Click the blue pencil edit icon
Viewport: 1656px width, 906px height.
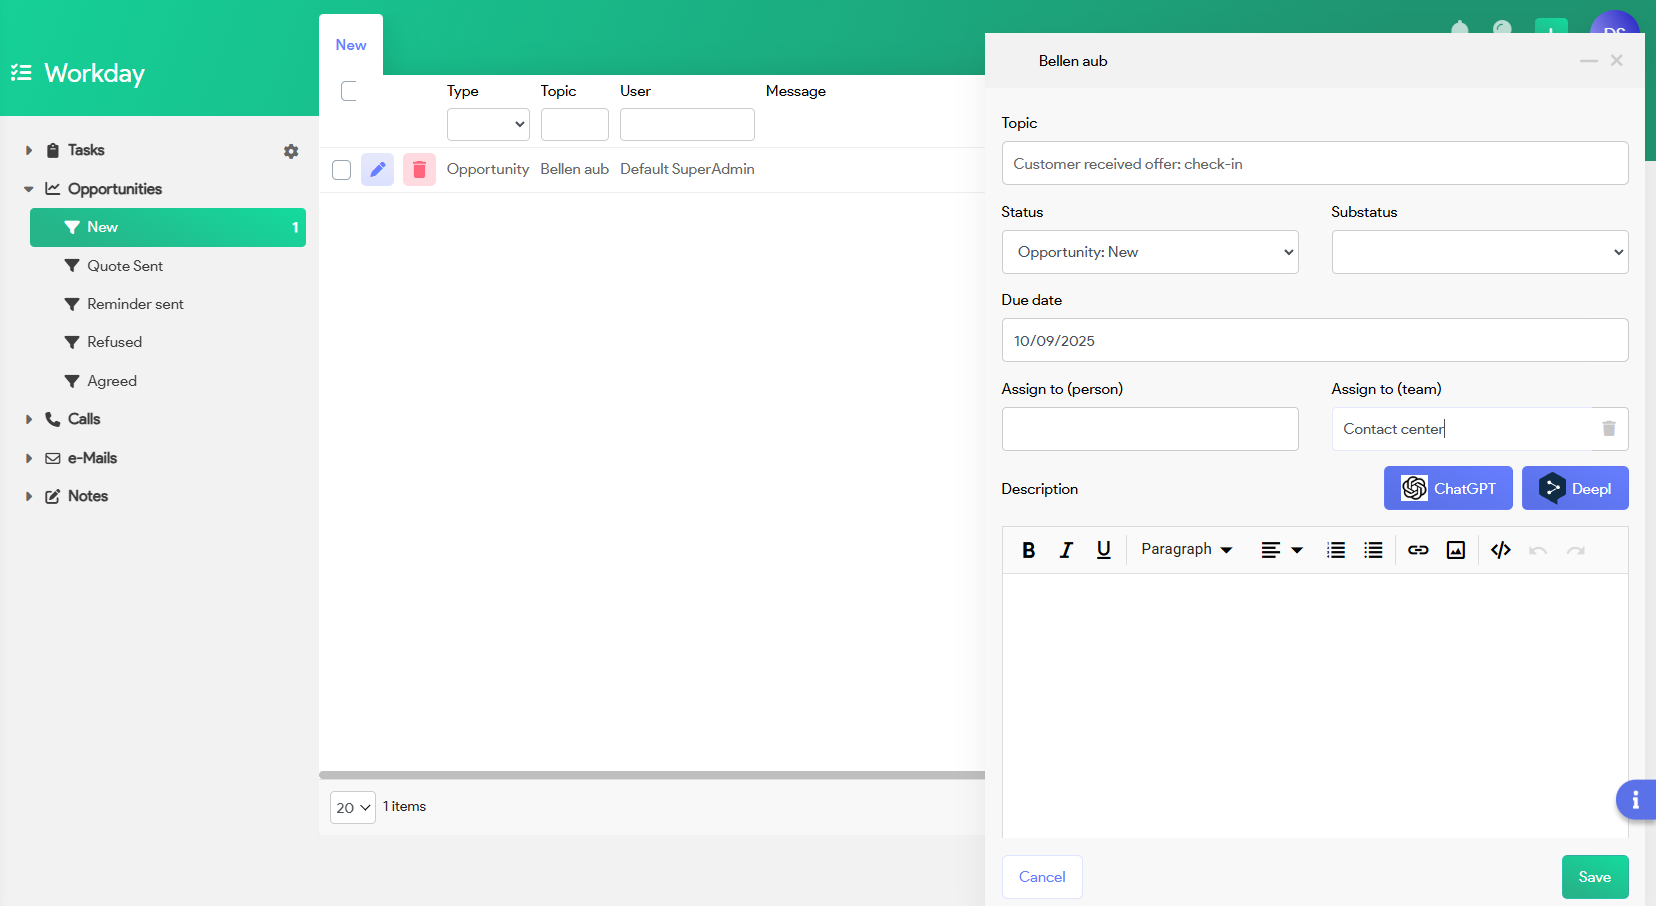(x=377, y=170)
